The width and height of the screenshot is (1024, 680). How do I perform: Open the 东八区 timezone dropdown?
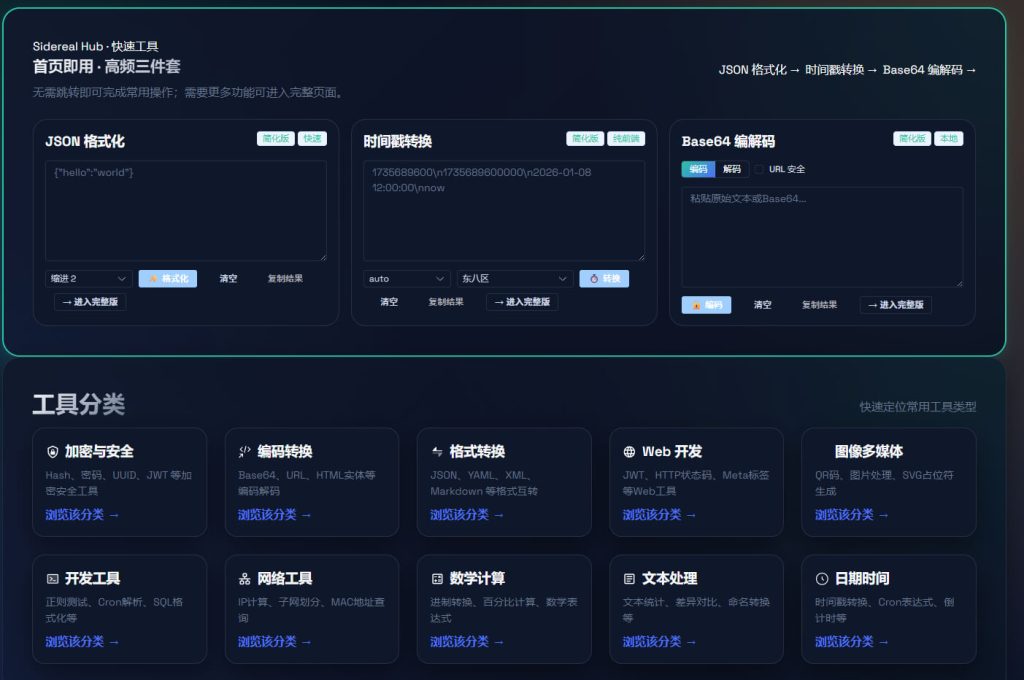(515, 279)
